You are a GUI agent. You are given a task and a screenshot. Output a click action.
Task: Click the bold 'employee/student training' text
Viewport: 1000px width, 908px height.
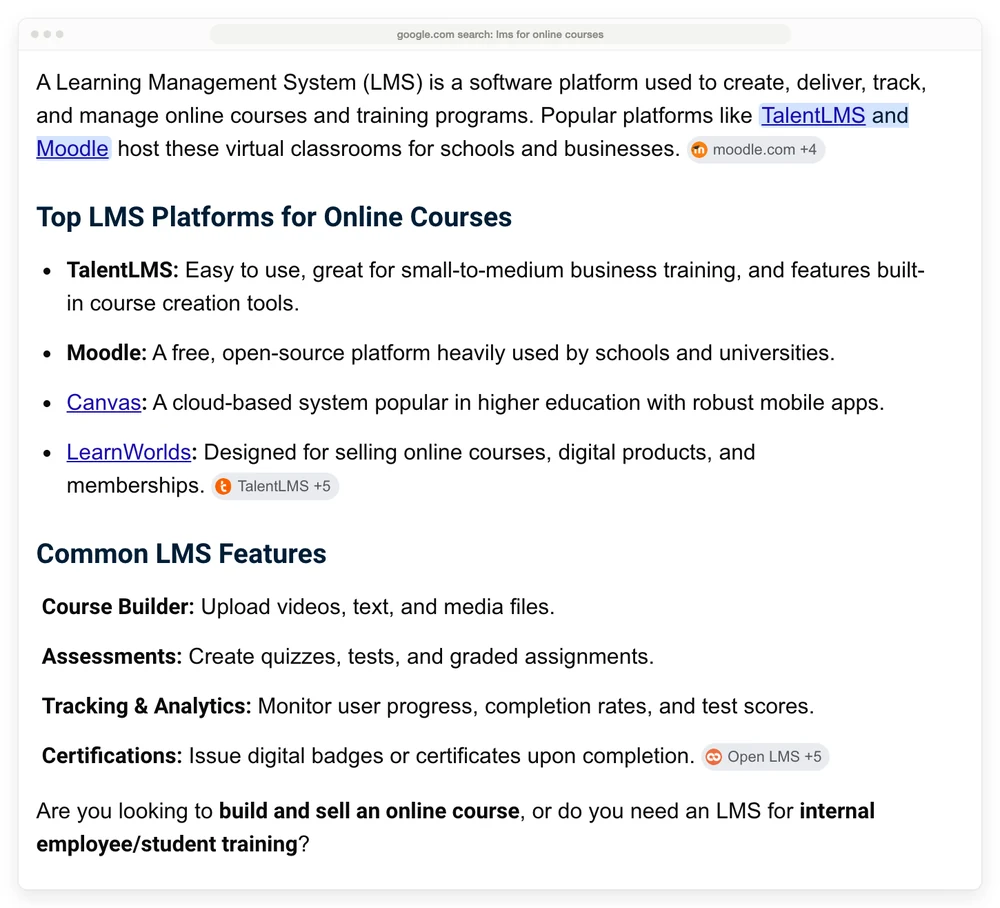click(167, 844)
